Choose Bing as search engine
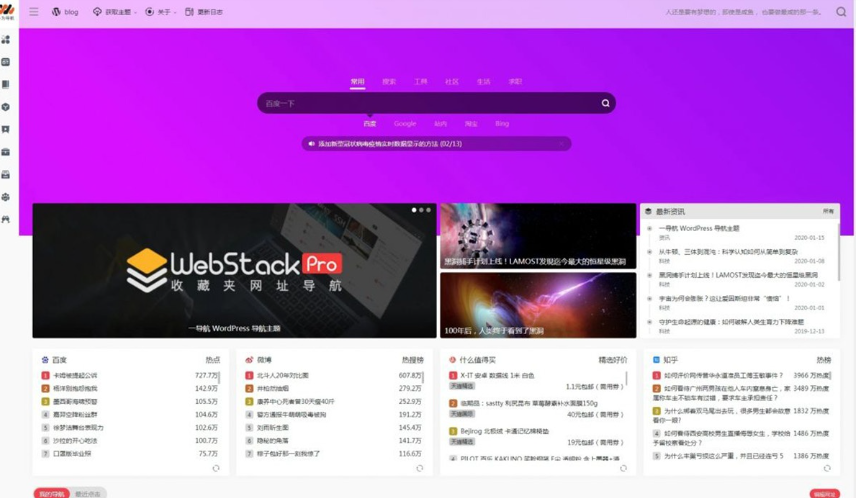The width and height of the screenshot is (861, 498). click(x=502, y=124)
